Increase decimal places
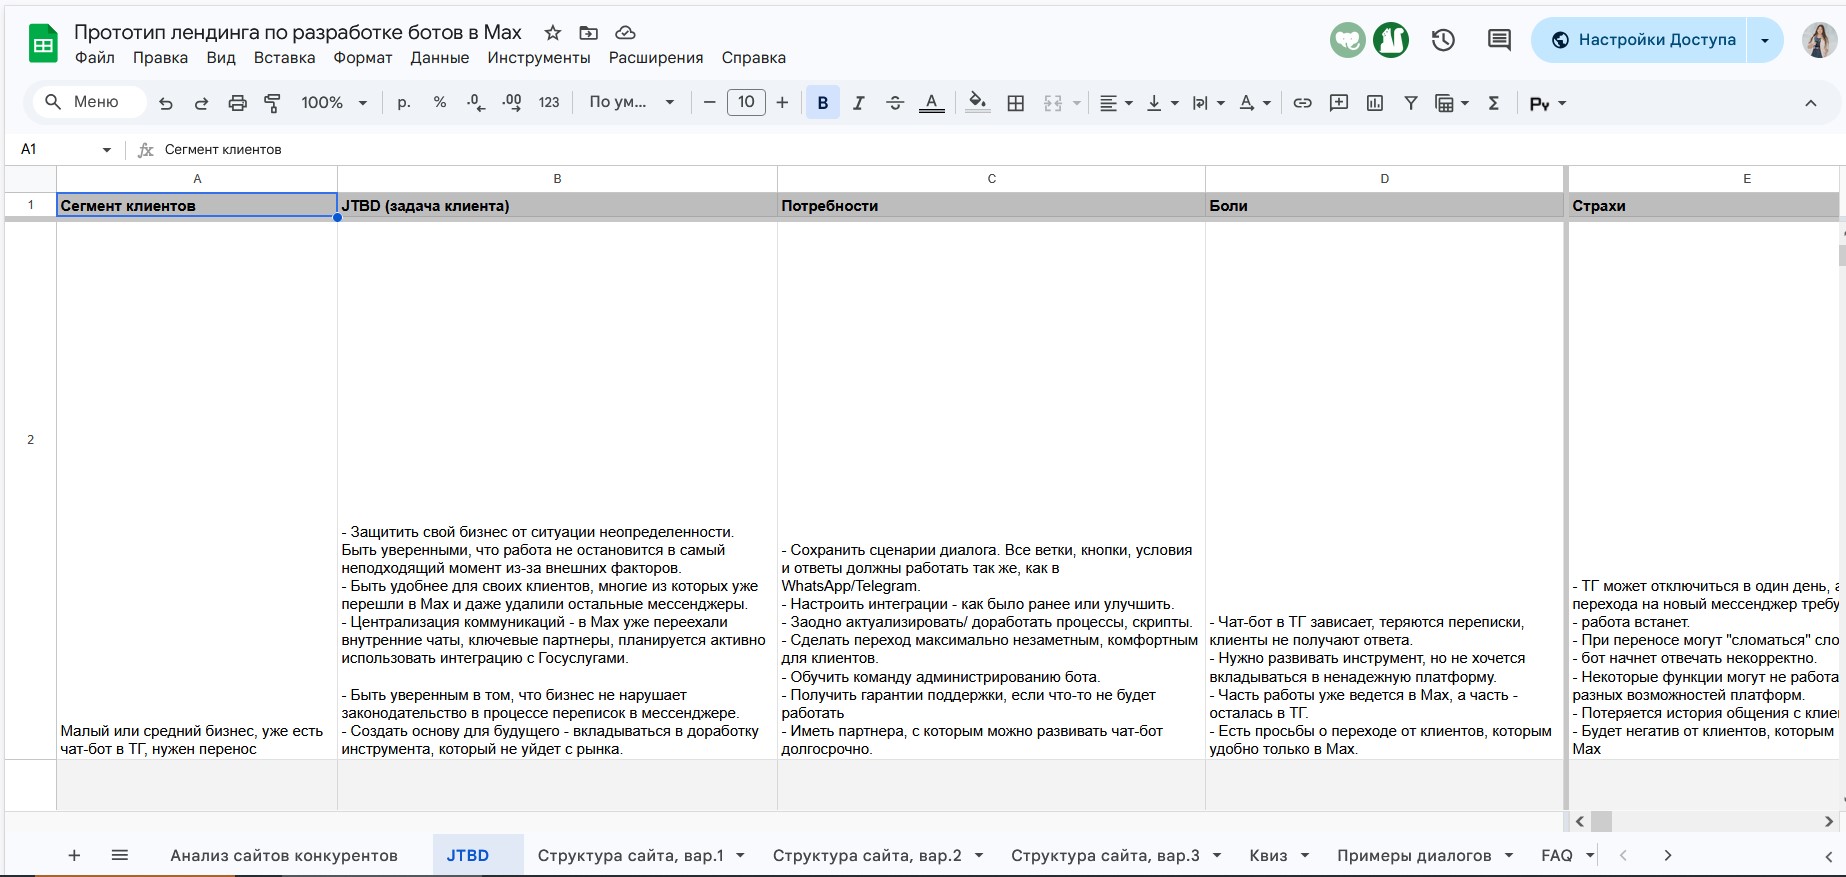The height and width of the screenshot is (877, 1846). [512, 103]
